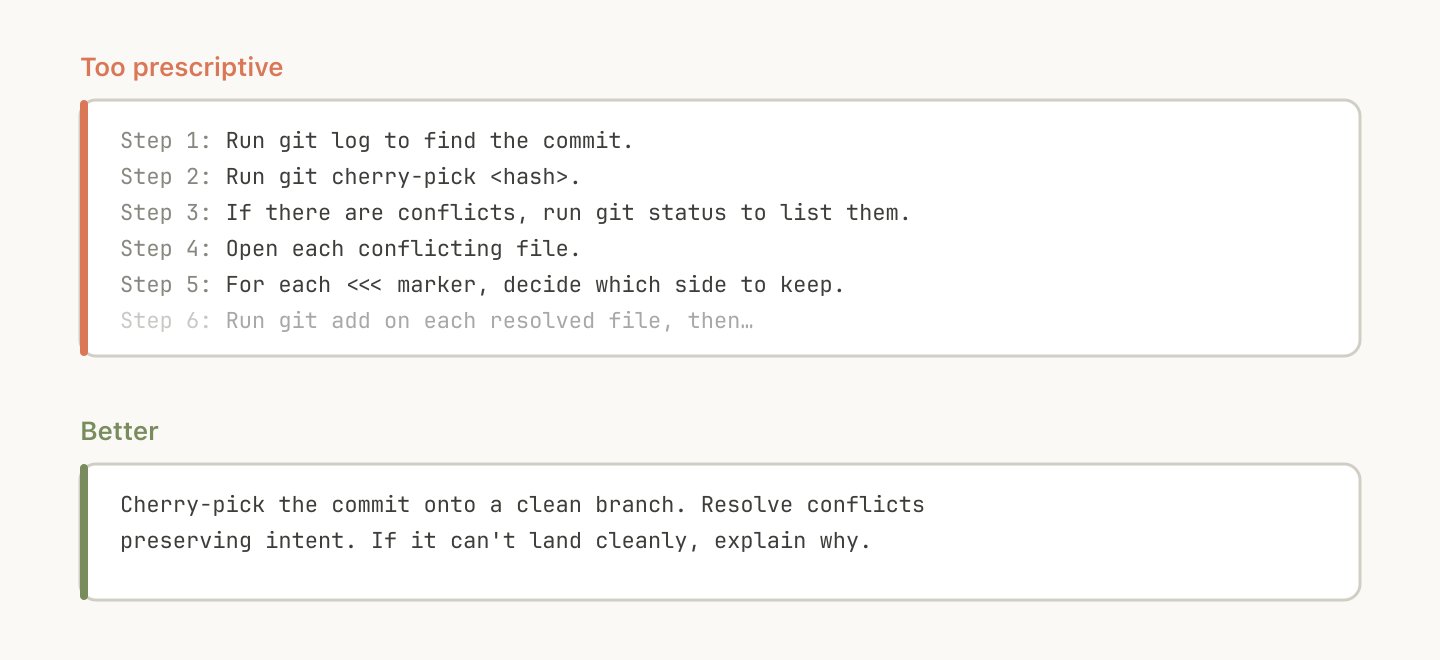Select "Open each conflicting file" line
1440x660 pixels.
(403, 249)
